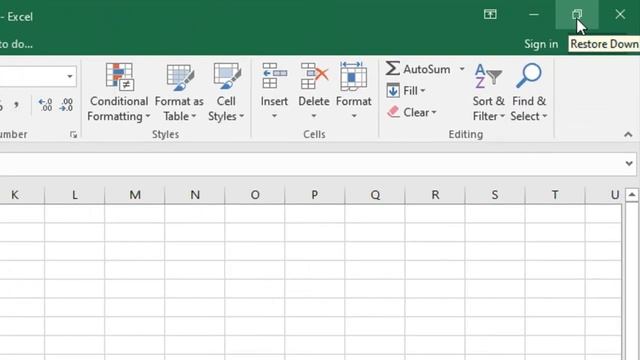Collapse the ribbon with the chevron
Image resolution: width=640 pixels, height=360 pixels.
[x=628, y=135]
